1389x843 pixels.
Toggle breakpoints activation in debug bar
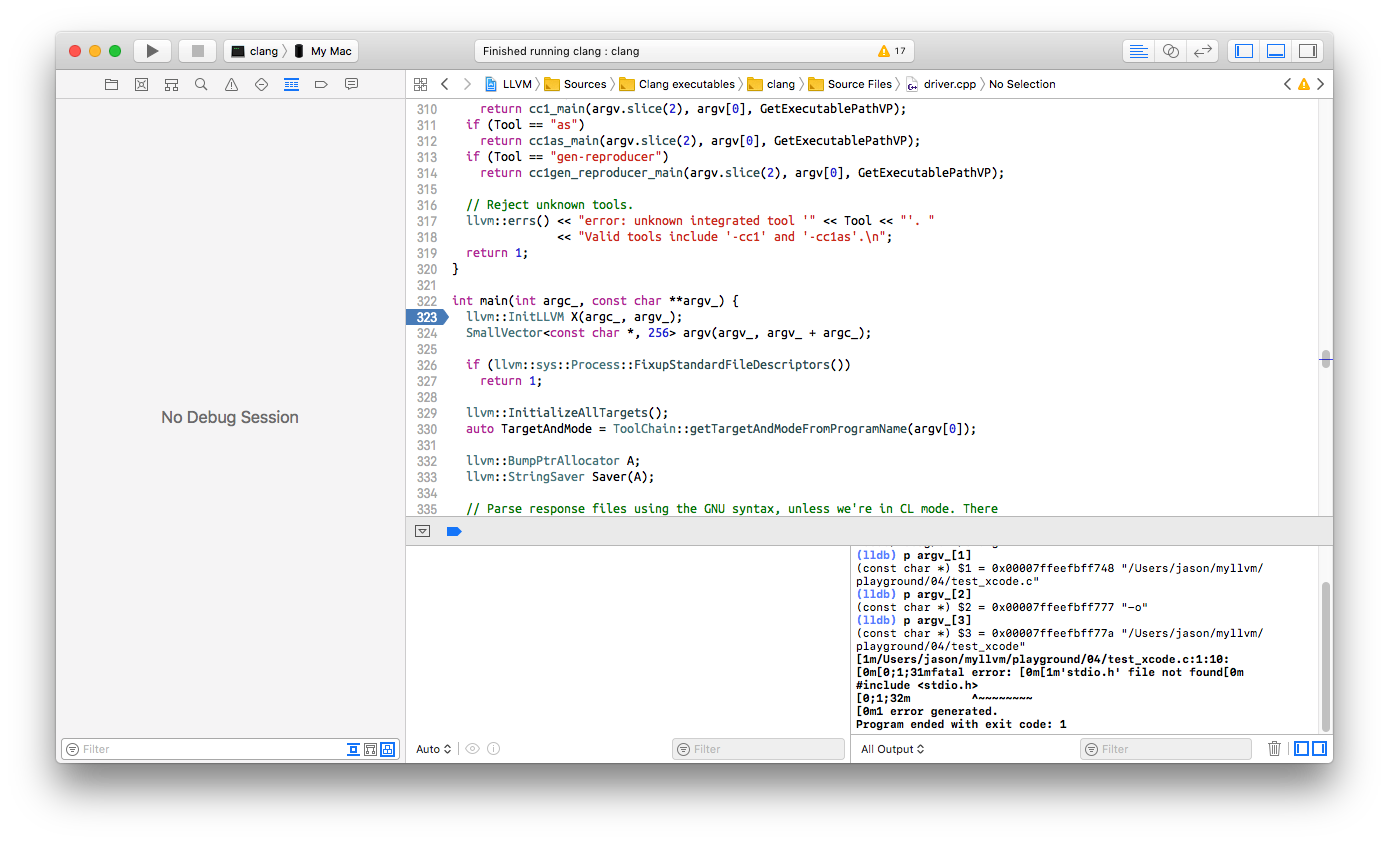(454, 532)
